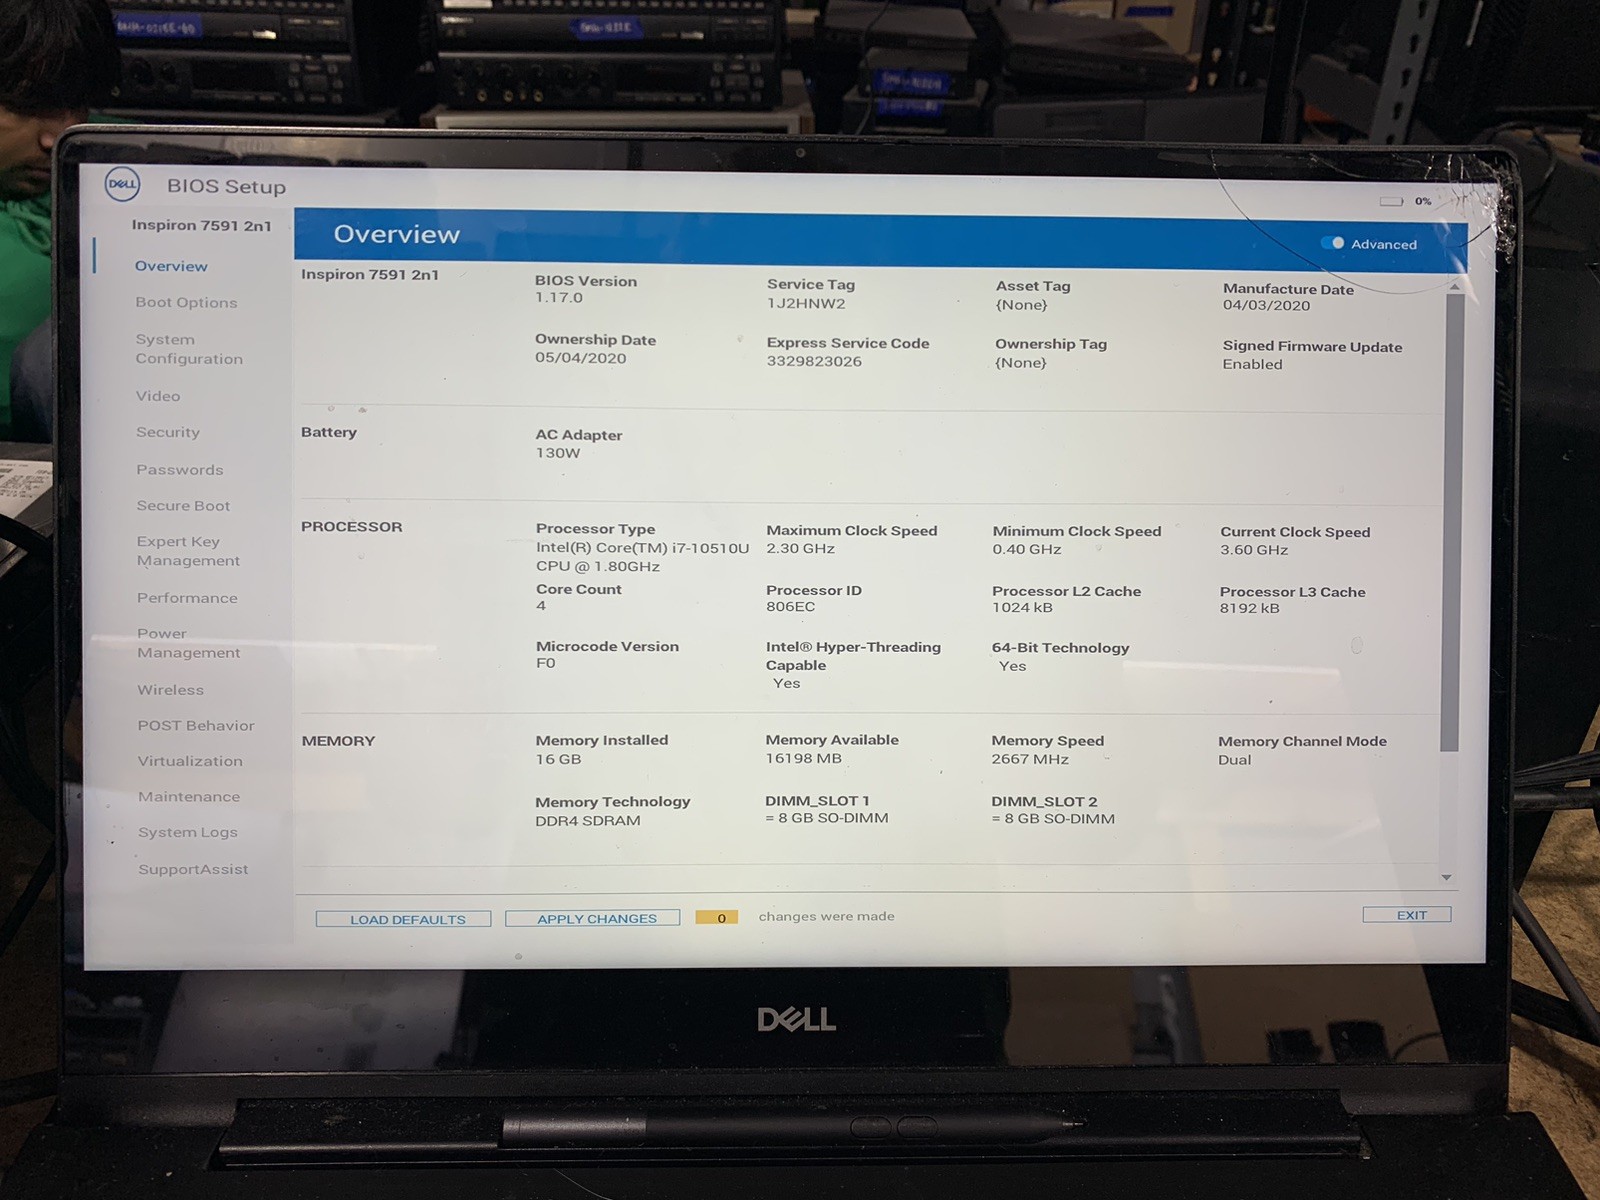Image resolution: width=1600 pixels, height=1200 pixels.
Task: Open Power Management section
Action: (x=188, y=643)
